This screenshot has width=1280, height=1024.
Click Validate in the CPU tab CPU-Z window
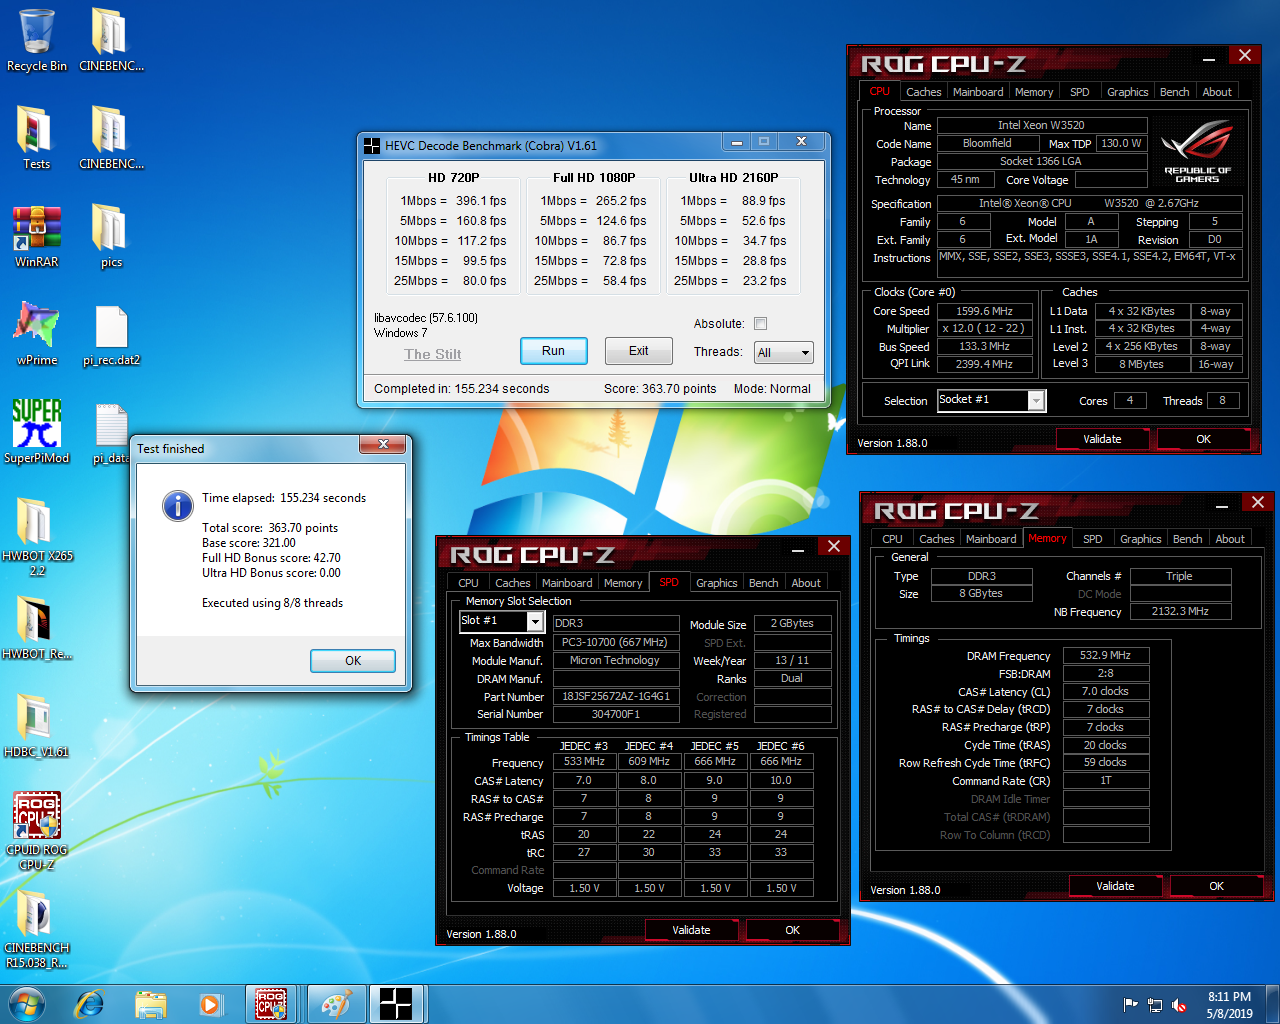point(1102,439)
